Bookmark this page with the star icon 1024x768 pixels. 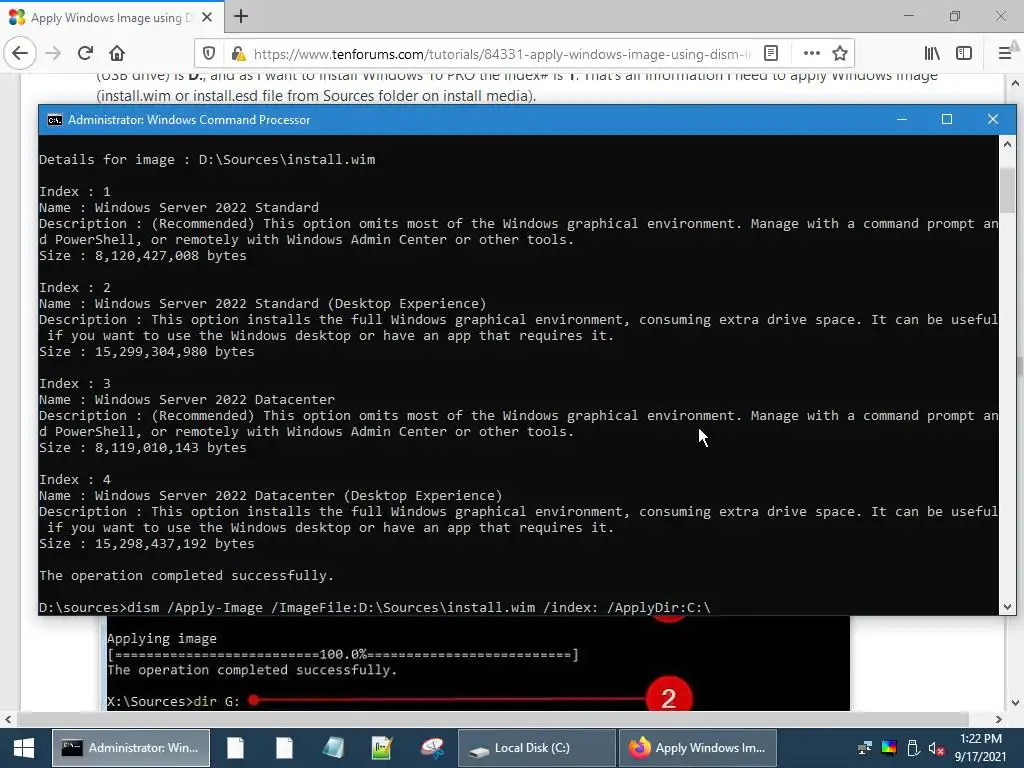point(840,54)
